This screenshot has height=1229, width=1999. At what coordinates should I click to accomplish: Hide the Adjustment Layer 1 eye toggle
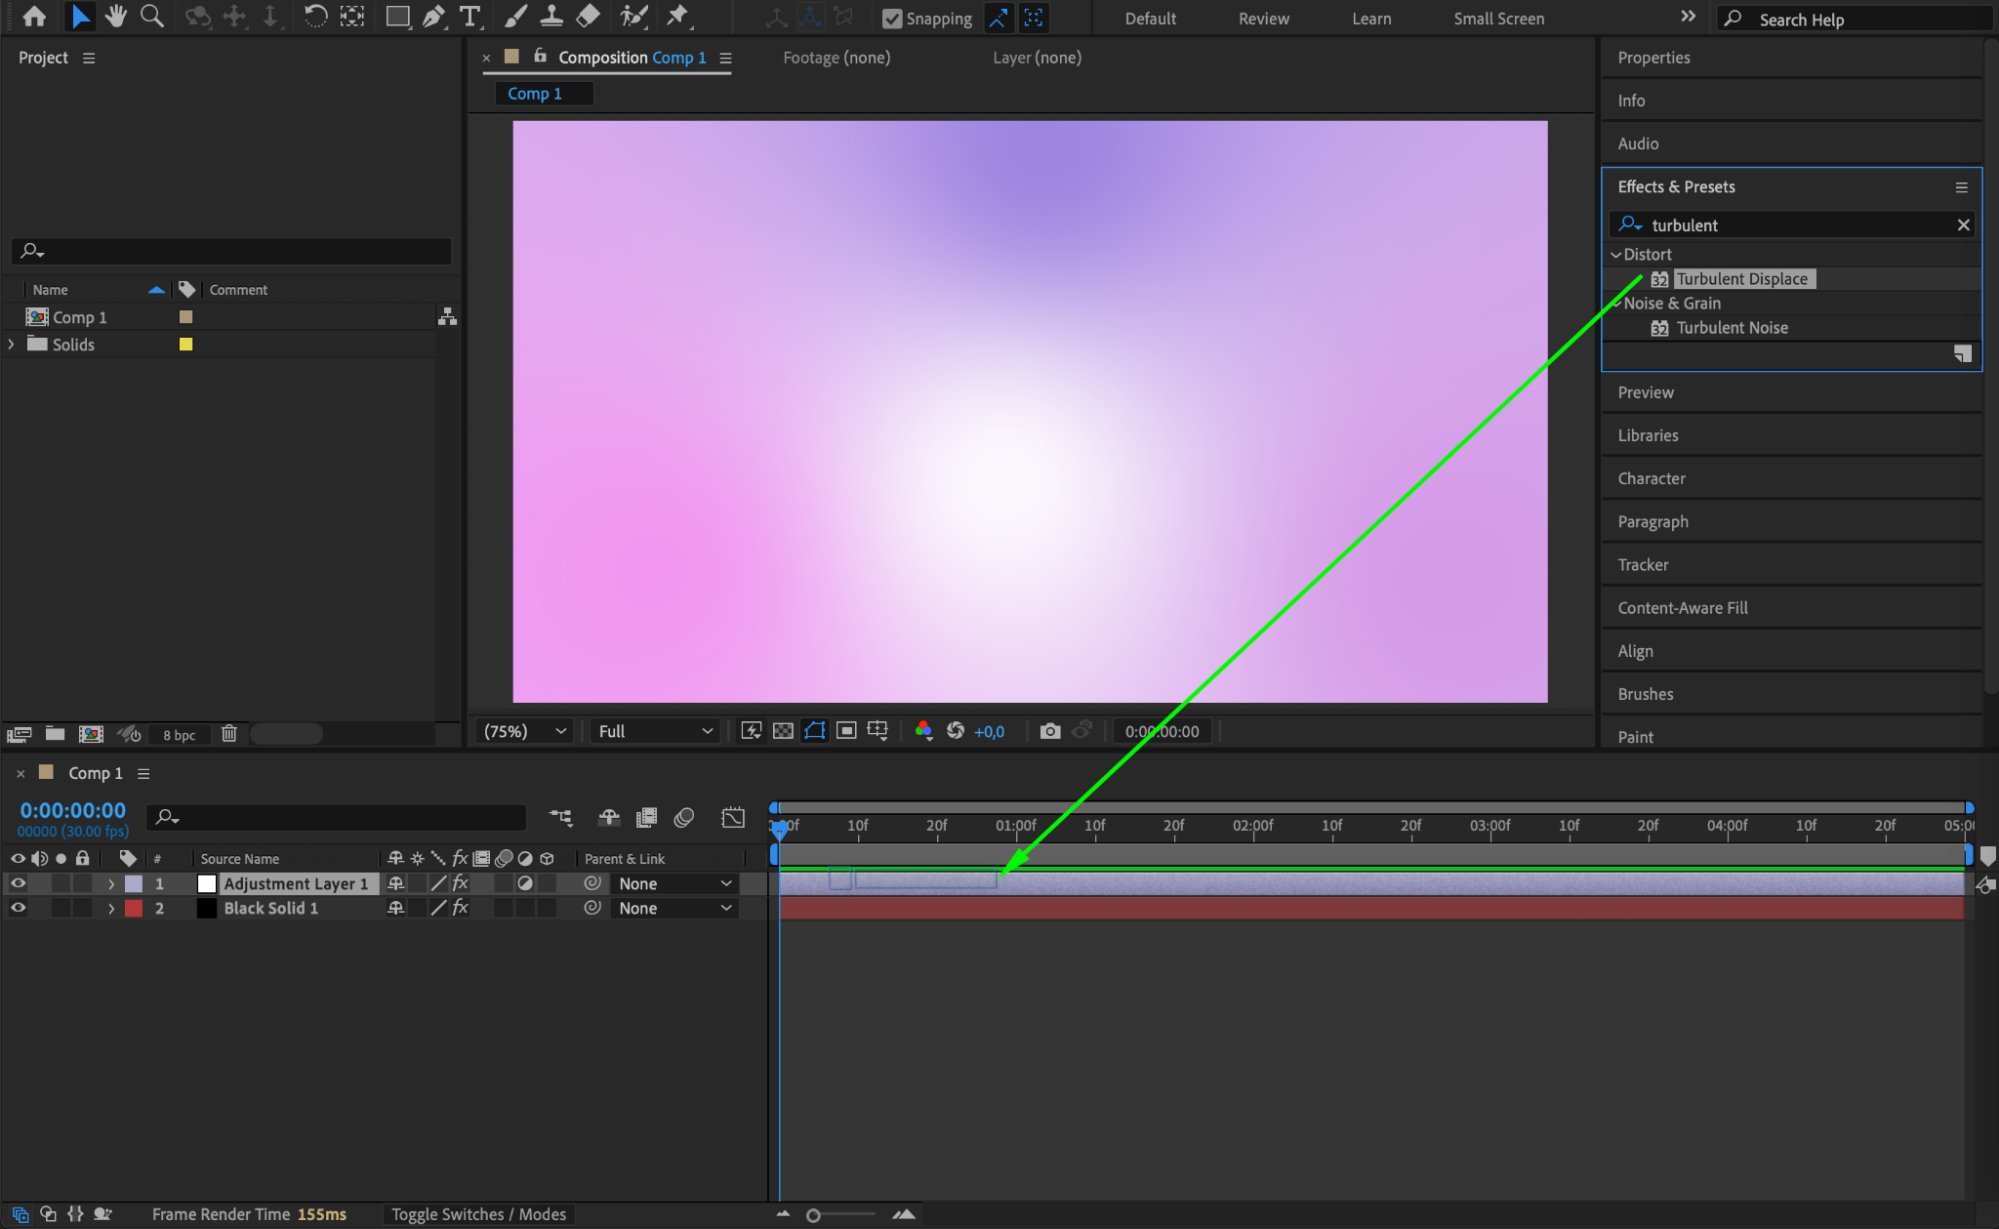[18, 883]
